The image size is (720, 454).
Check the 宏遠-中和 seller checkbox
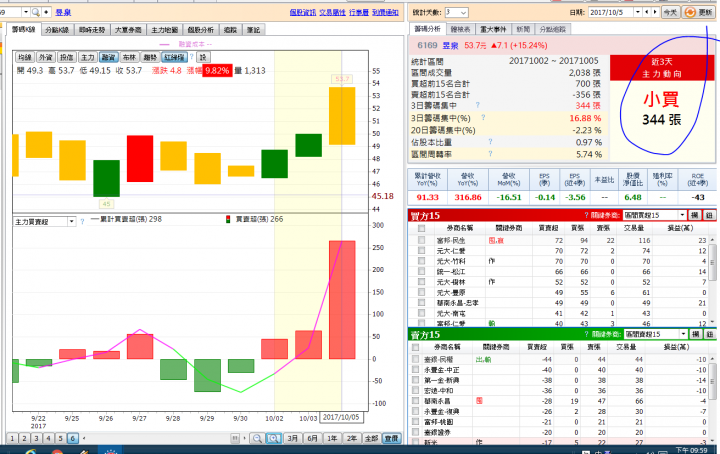click(416, 391)
